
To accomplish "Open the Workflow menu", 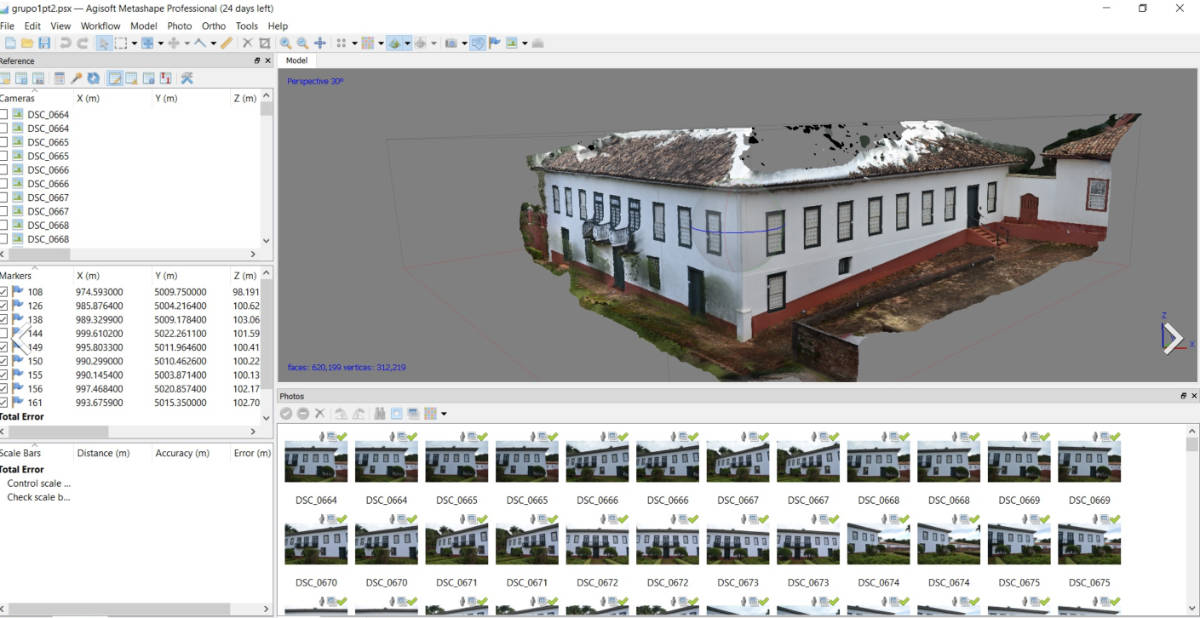I will click(100, 26).
